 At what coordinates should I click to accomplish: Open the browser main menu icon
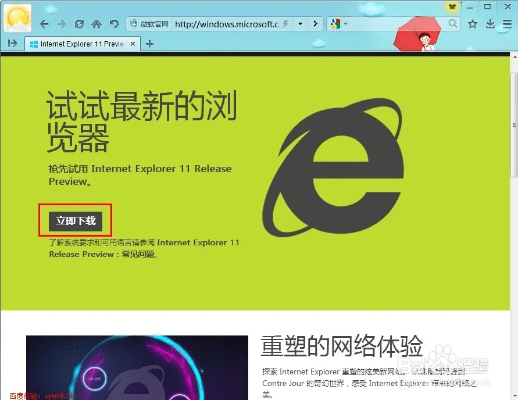507,24
